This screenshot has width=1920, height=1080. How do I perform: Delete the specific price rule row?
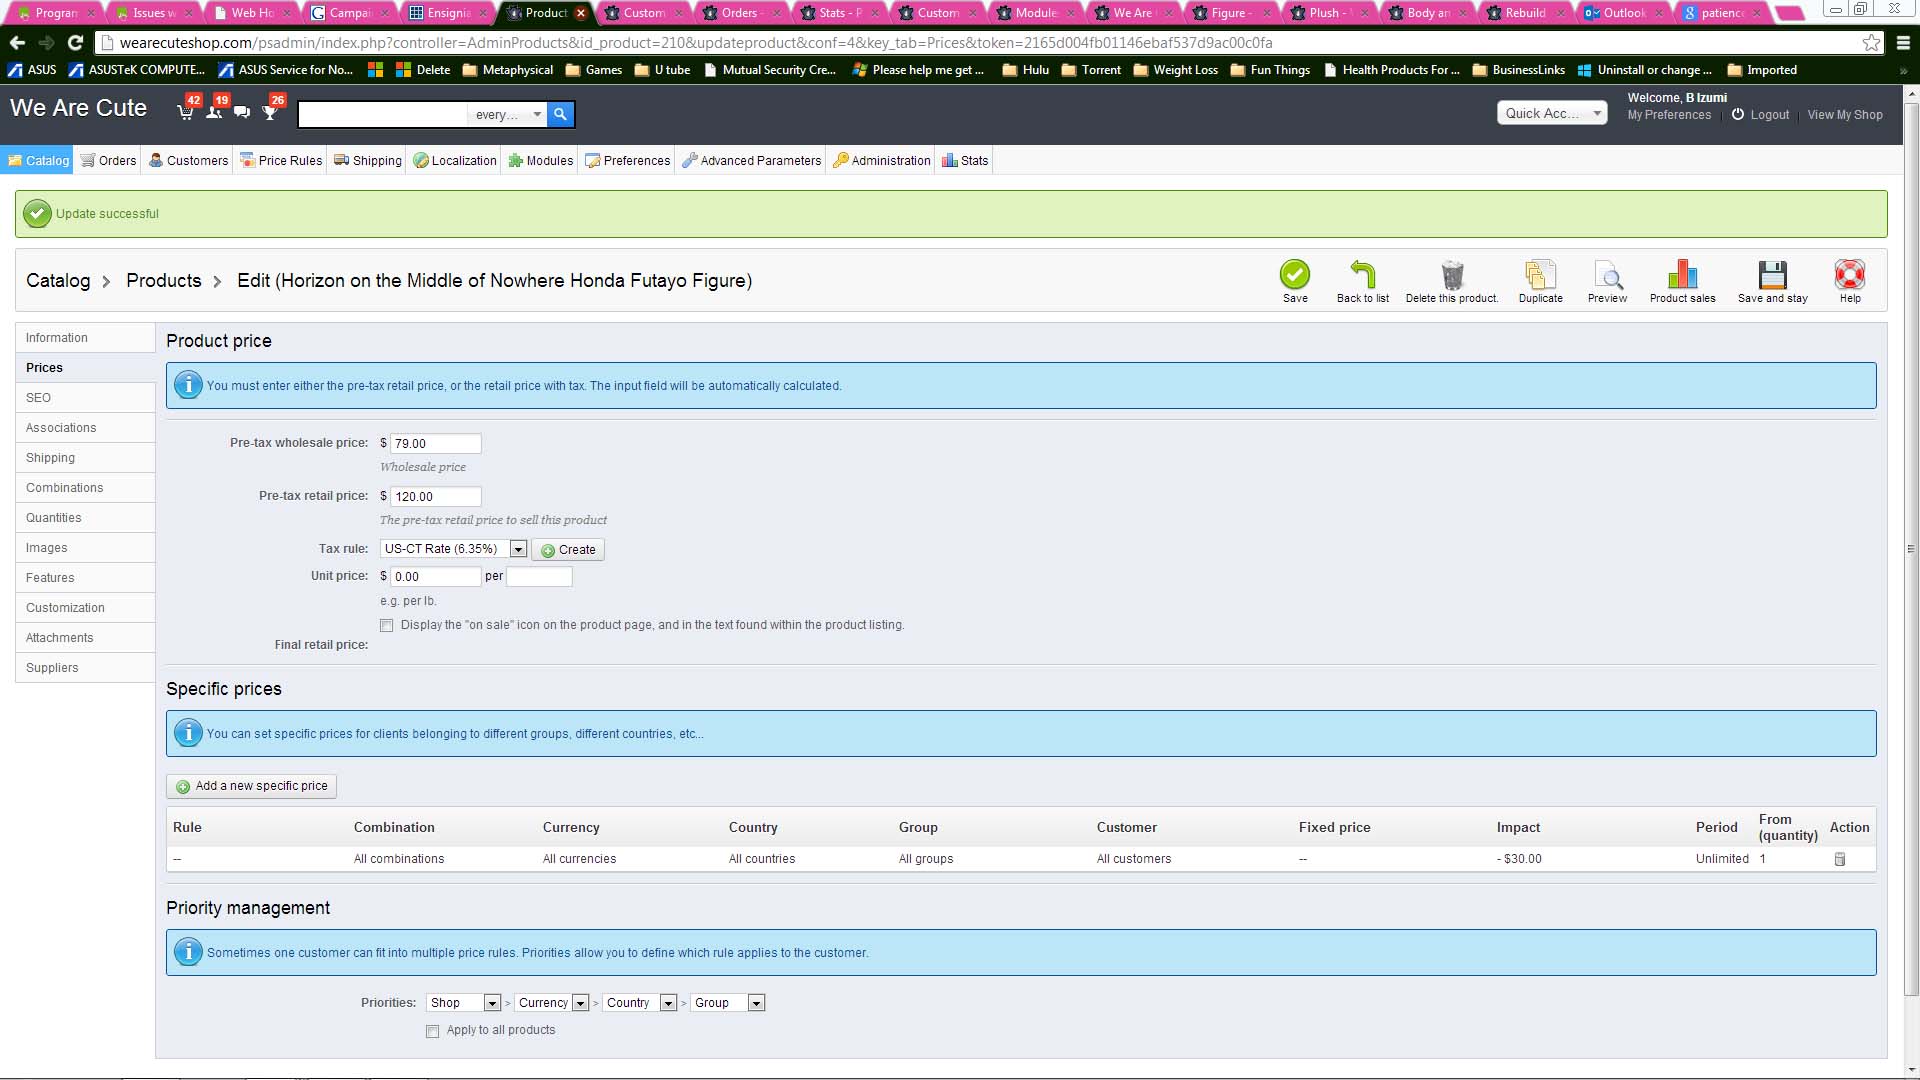1839,859
